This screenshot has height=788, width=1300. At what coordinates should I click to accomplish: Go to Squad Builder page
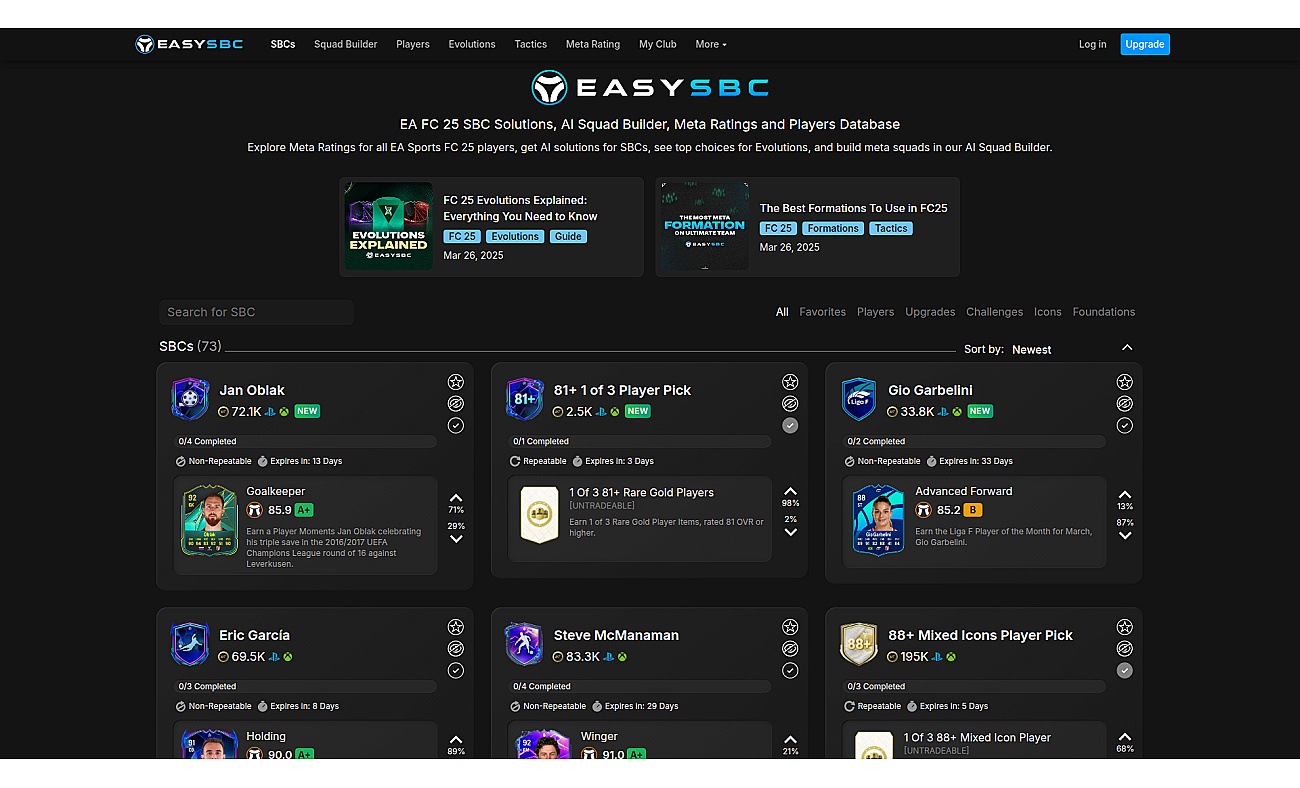pos(346,44)
